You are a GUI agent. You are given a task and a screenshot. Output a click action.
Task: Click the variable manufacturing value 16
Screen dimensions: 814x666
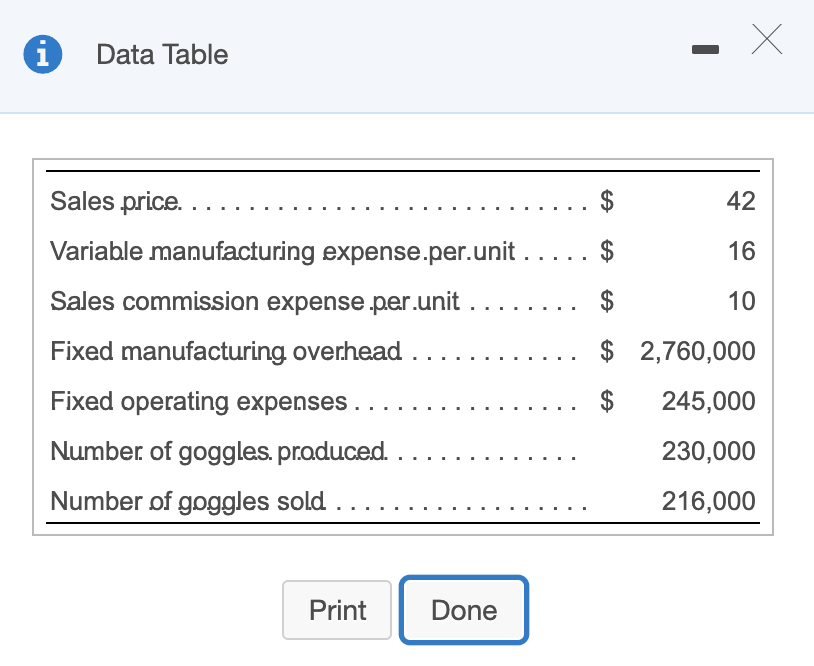741,251
